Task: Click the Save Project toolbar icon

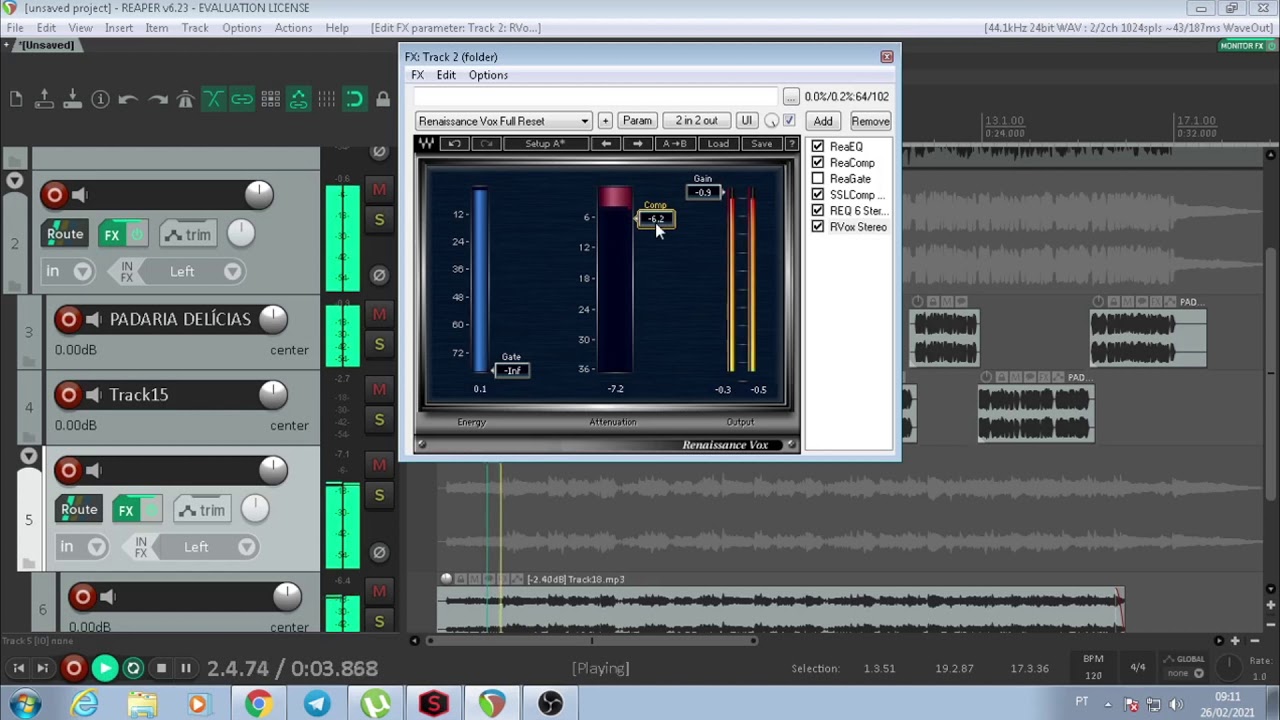Action: pos(72,99)
